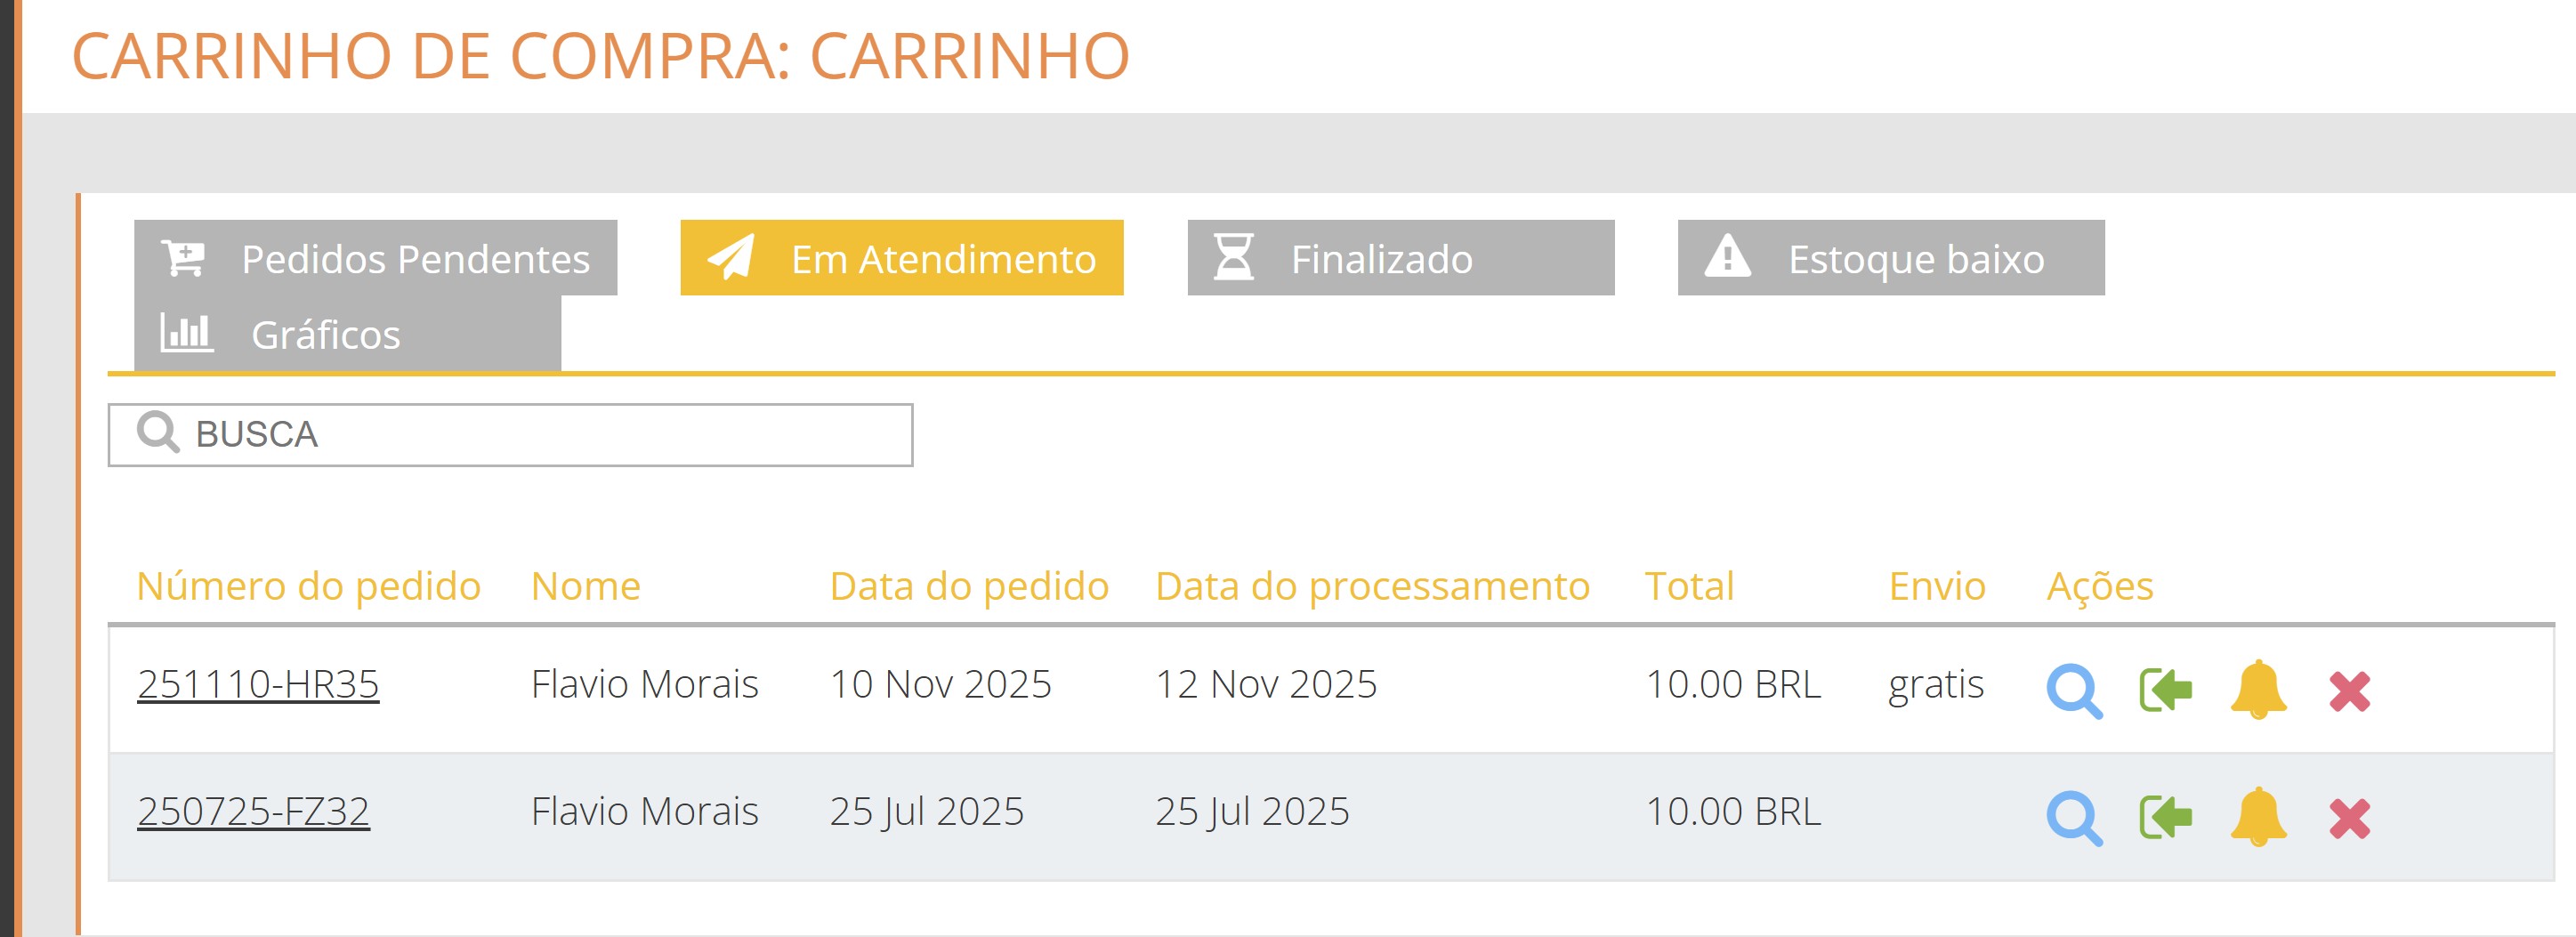Switch to the Gráficos tab
Viewport: 2576px width, 937px height.
(325, 334)
